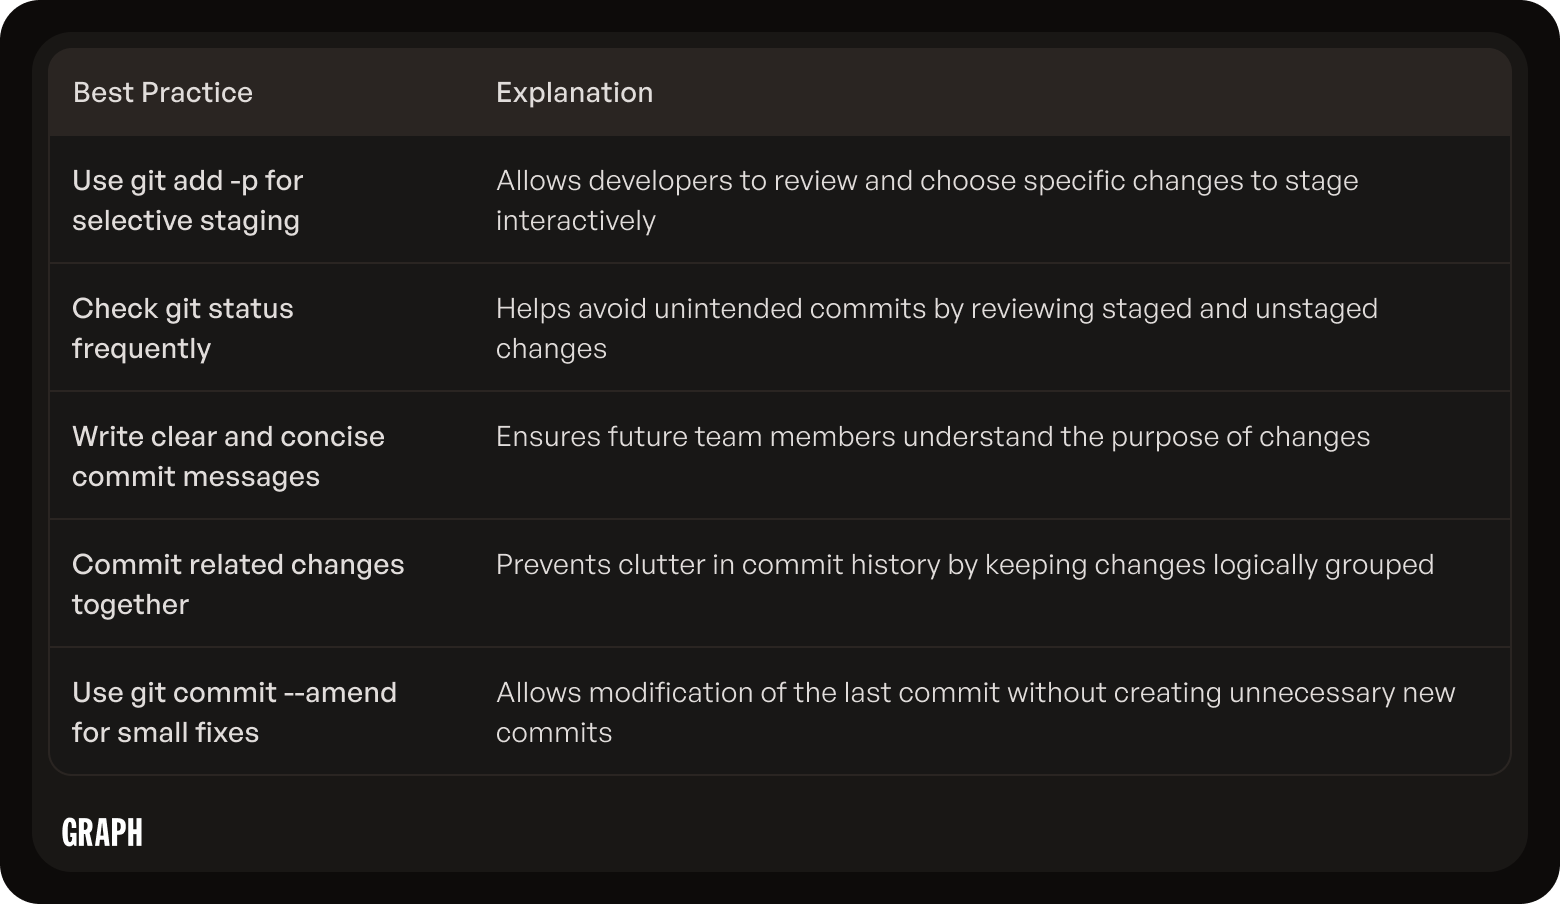
Task: Click the word 'changes' under unstaged explanation
Action: click(551, 349)
